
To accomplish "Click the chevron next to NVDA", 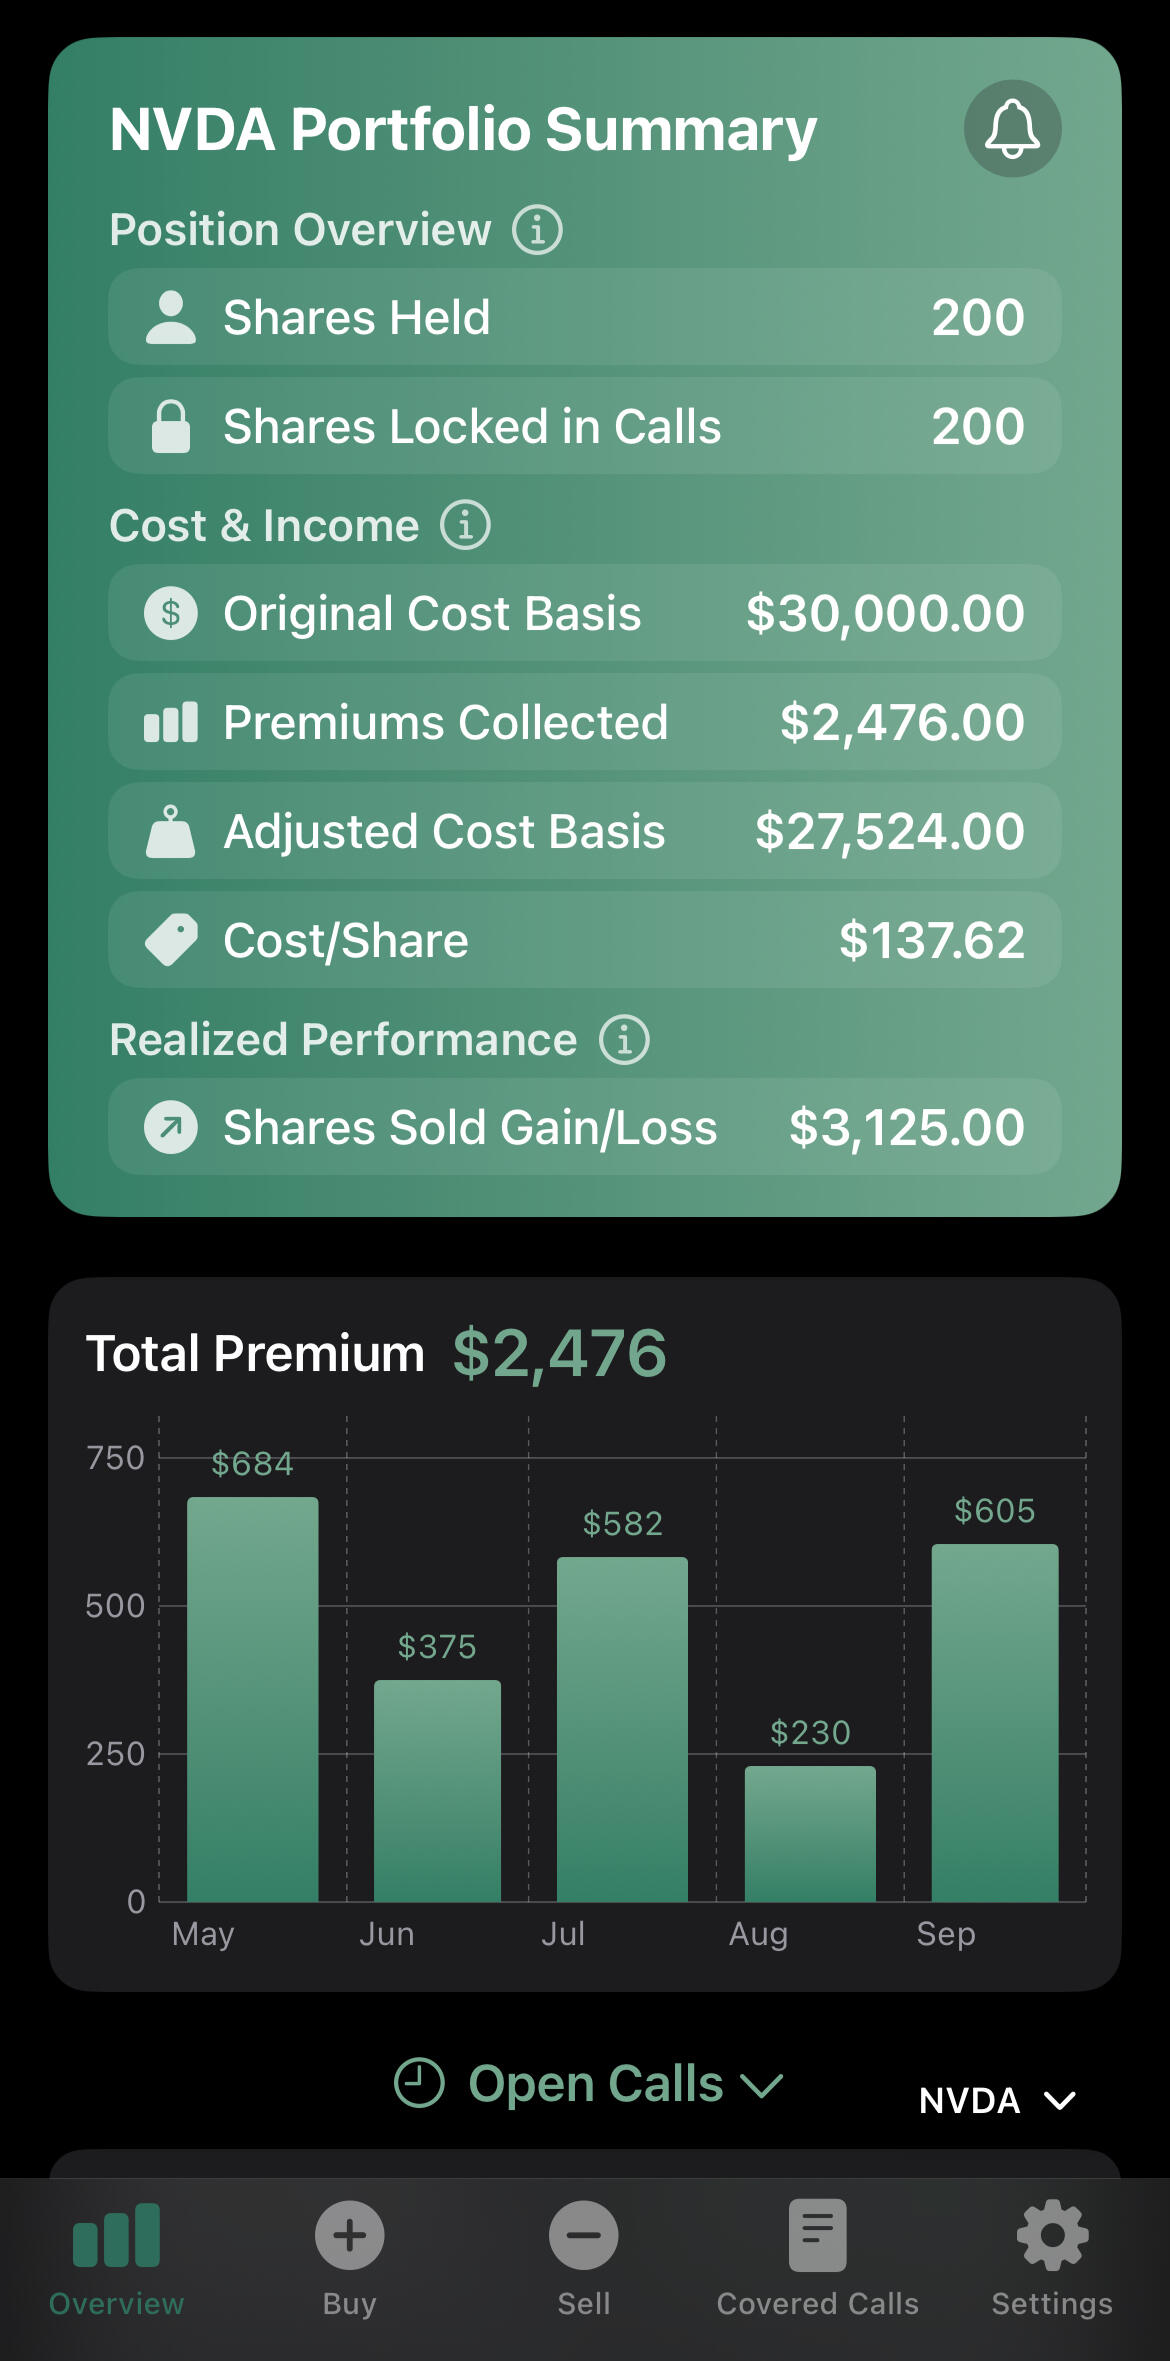I will click(x=1059, y=2100).
